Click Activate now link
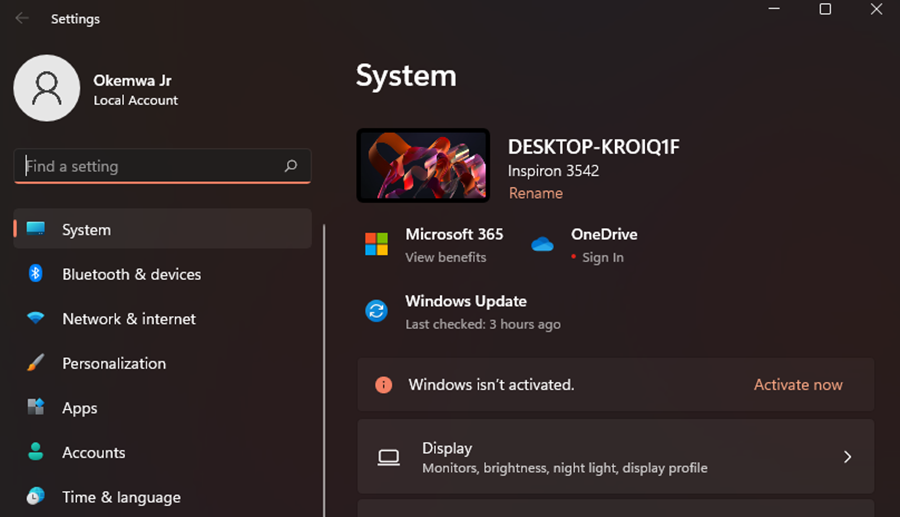900x517 pixels. tap(797, 385)
